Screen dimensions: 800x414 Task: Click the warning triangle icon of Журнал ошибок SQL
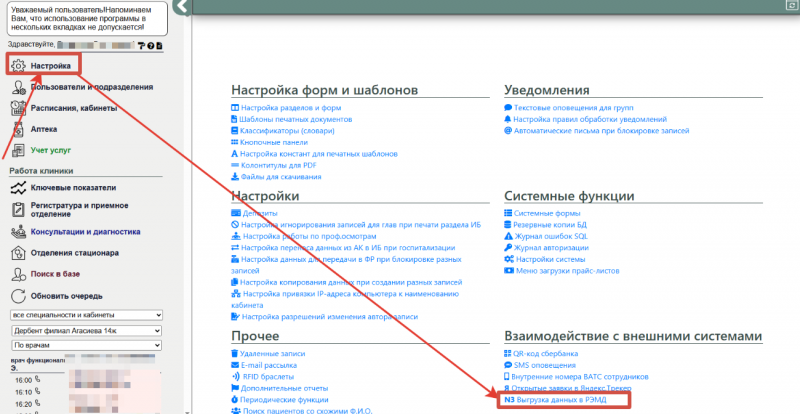point(508,236)
